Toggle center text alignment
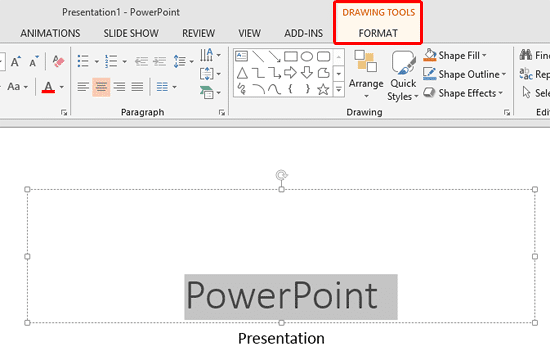 [101, 87]
